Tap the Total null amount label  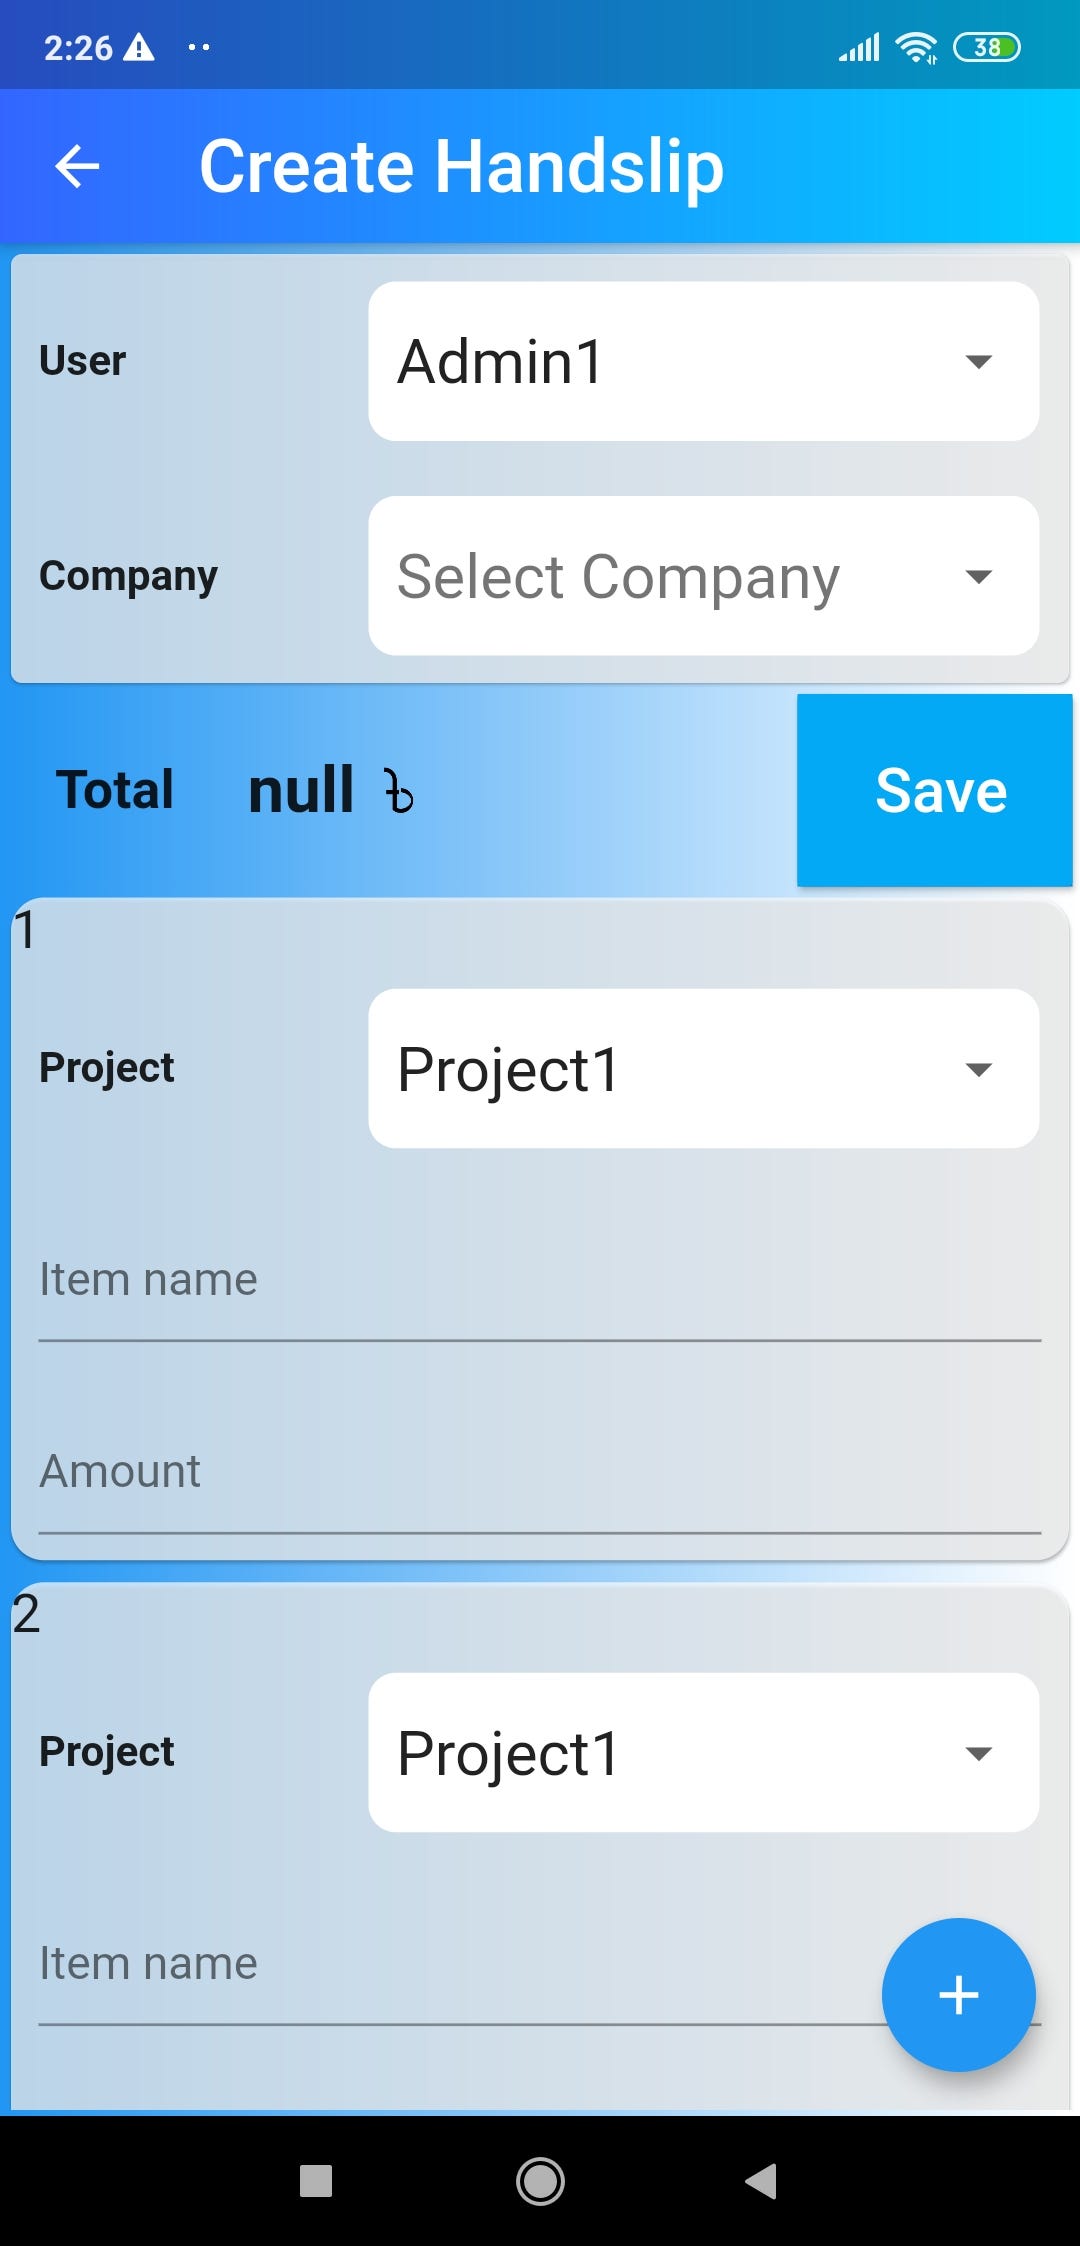point(300,789)
